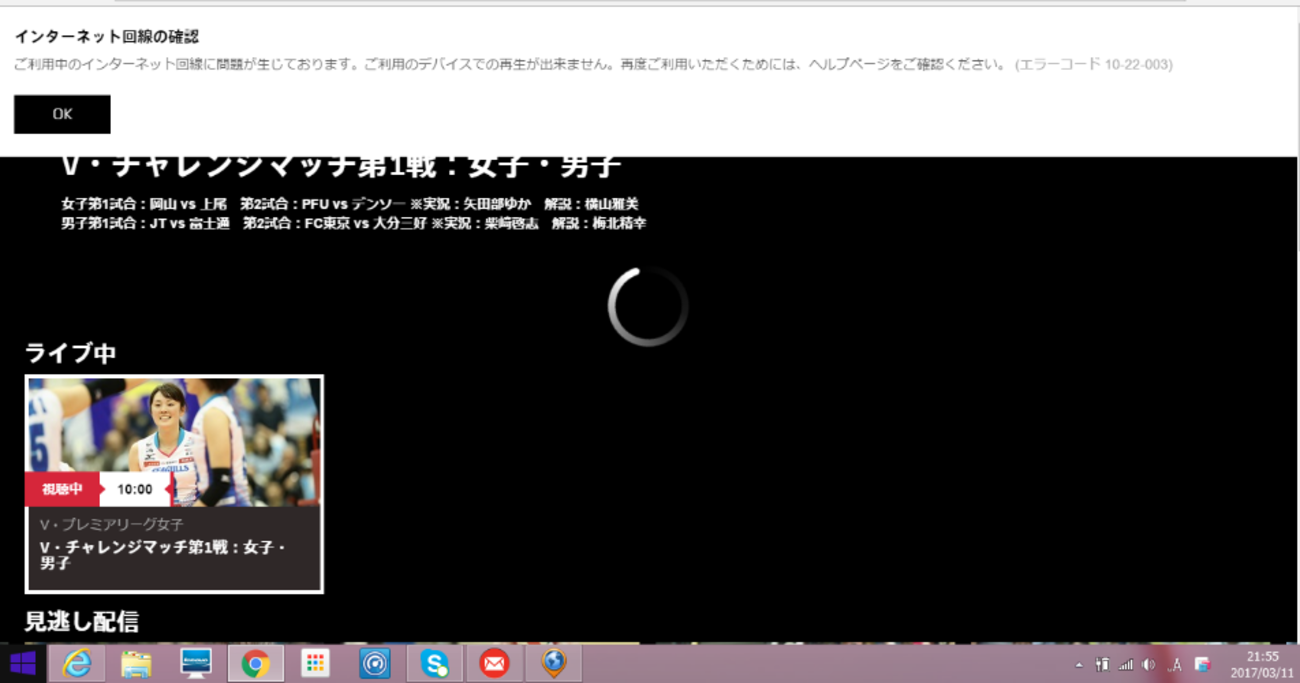Select the line 男子第1試合:JT vs 富士通

click(146, 223)
